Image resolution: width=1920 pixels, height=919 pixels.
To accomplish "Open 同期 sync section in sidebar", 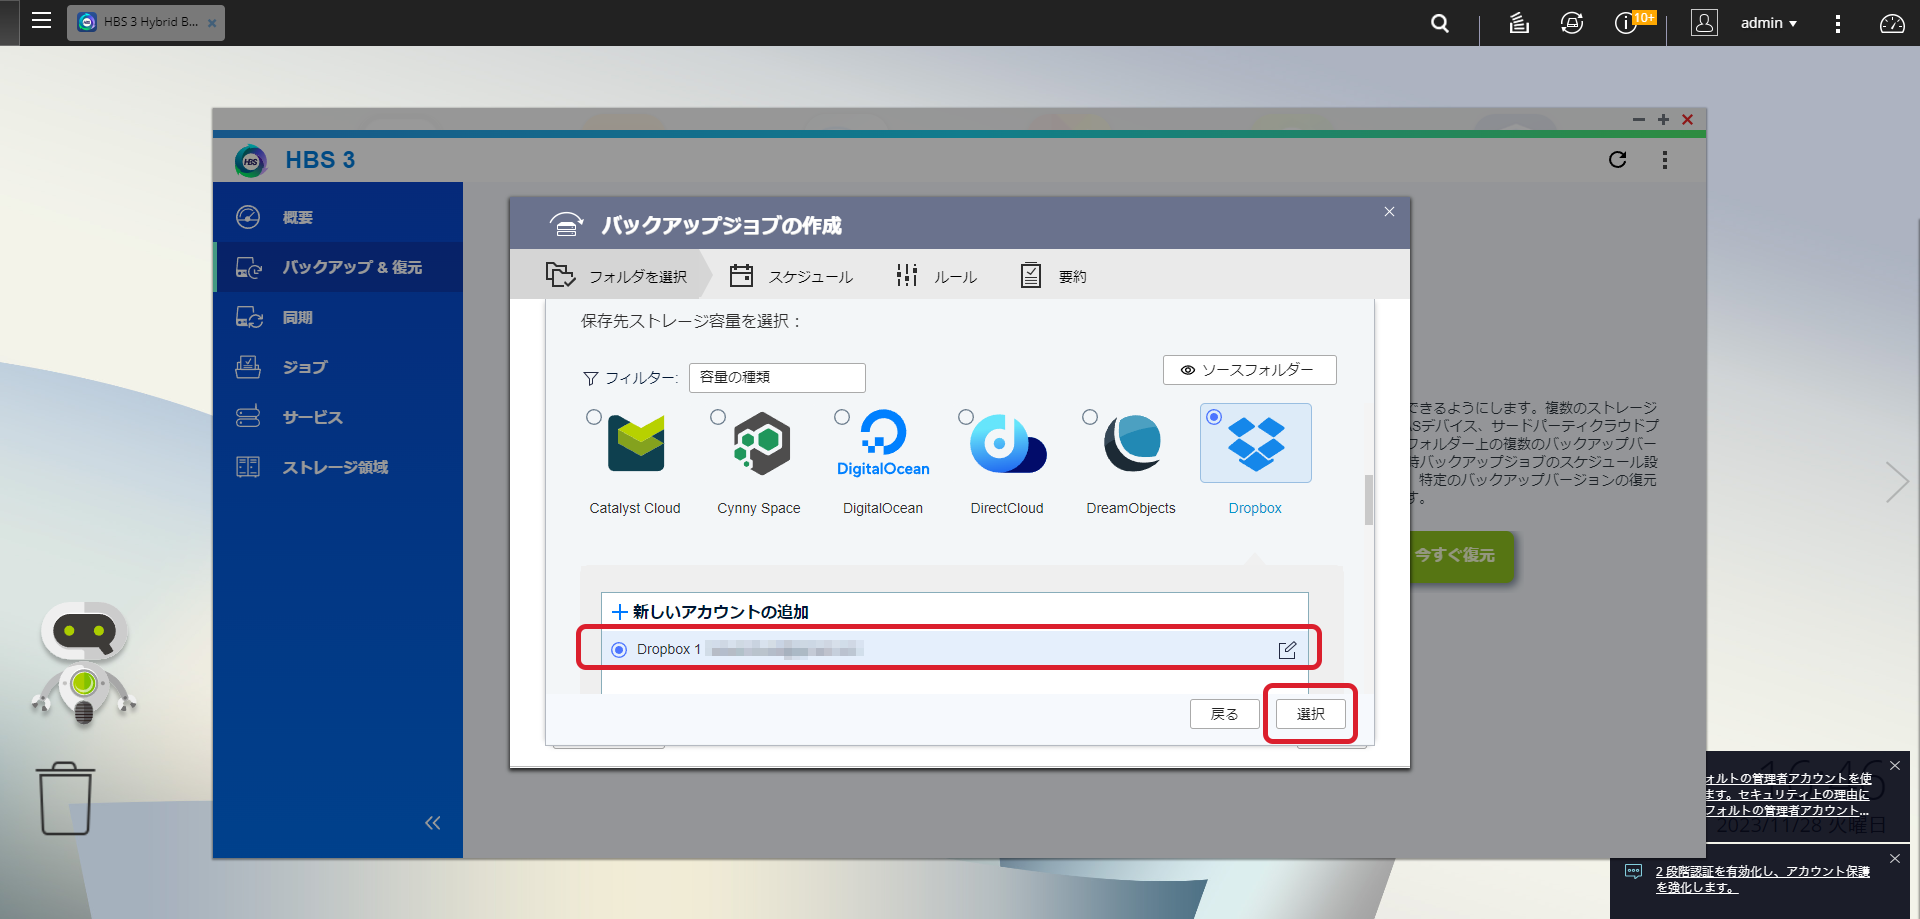I will pyautogui.click(x=338, y=317).
